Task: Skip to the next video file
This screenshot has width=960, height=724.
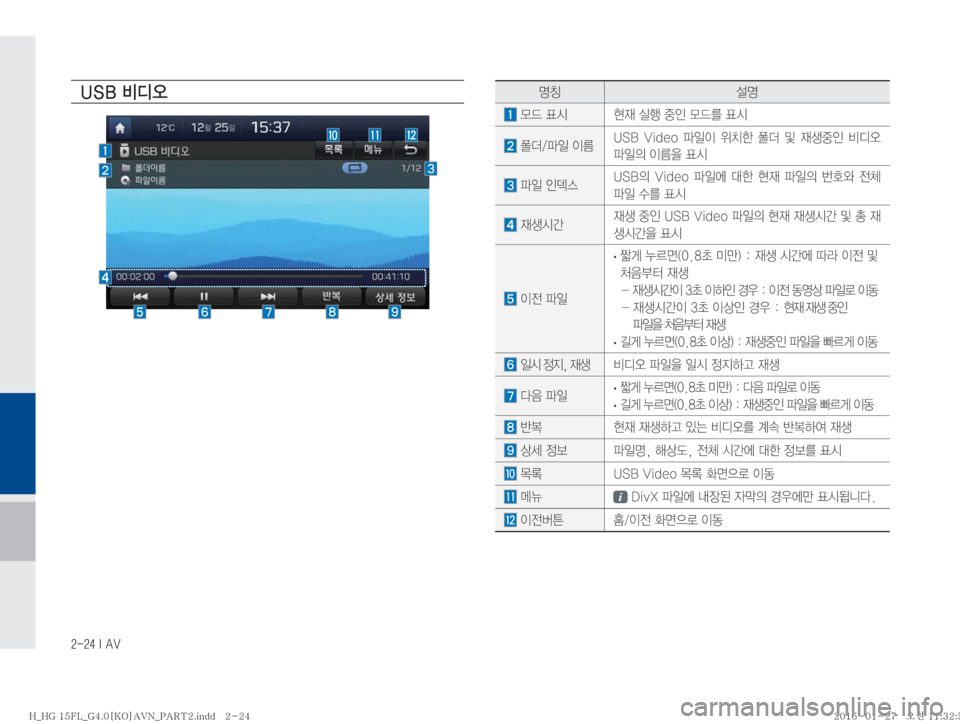Action: 268,297
